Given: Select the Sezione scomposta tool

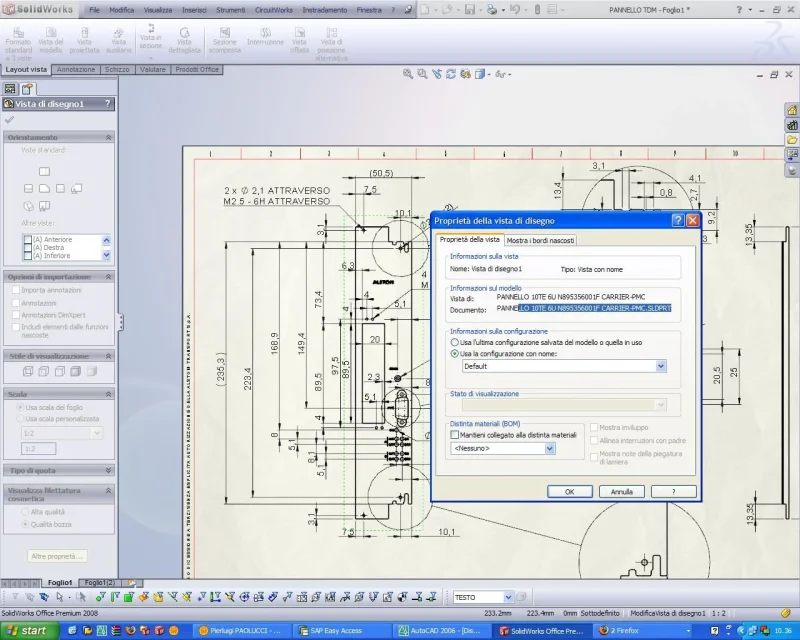Looking at the screenshot, I should pyautogui.click(x=224, y=40).
